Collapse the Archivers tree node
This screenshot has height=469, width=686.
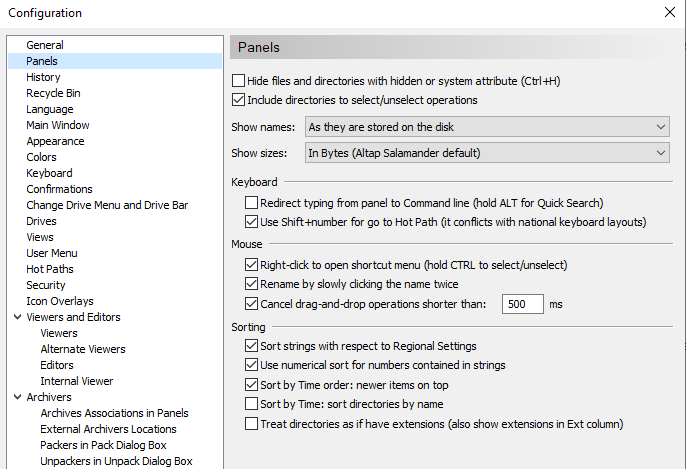coord(15,398)
